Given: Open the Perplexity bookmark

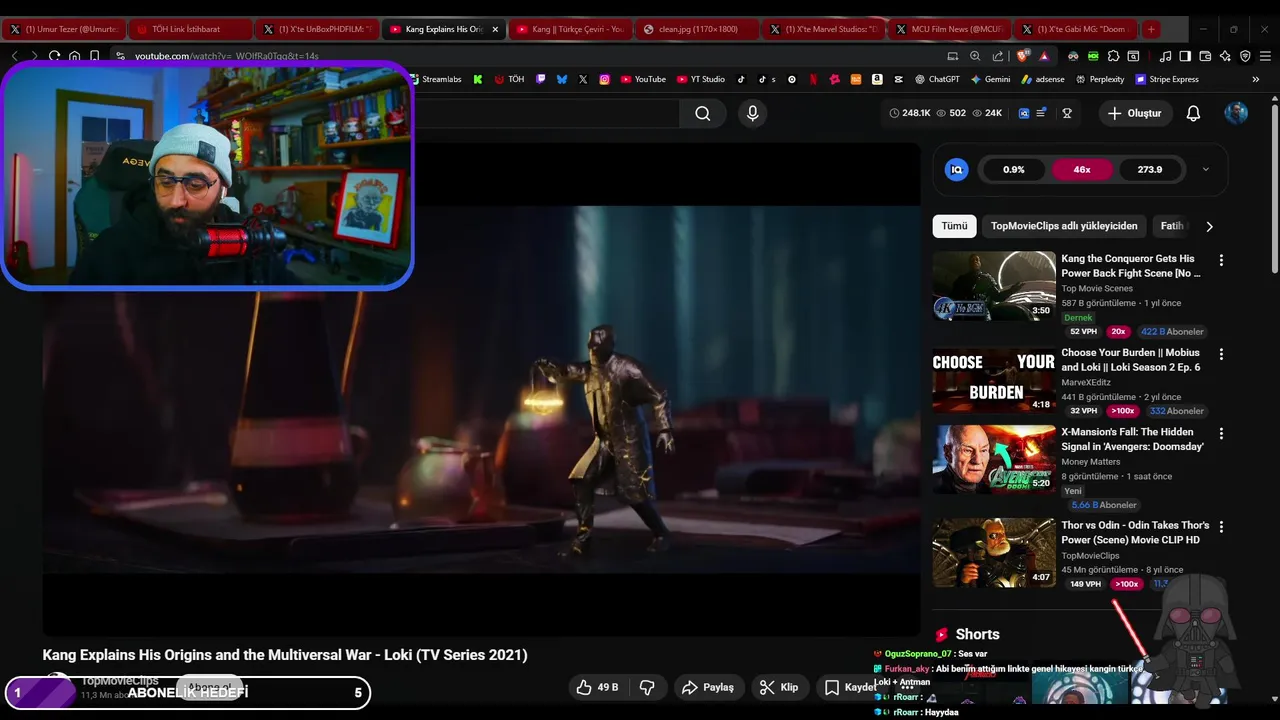Looking at the screenshot, I should point(1100,79).
